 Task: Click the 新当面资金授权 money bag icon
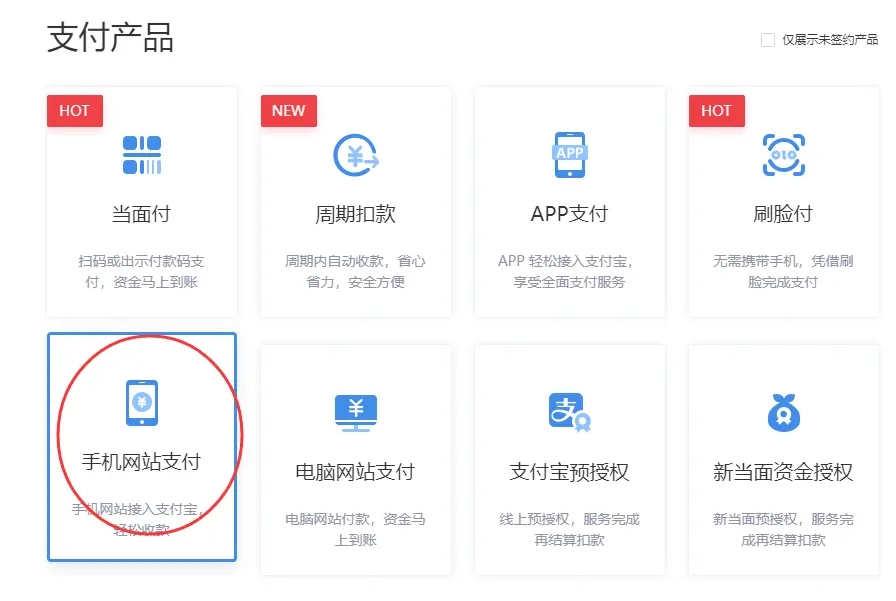tap(783, 411)
